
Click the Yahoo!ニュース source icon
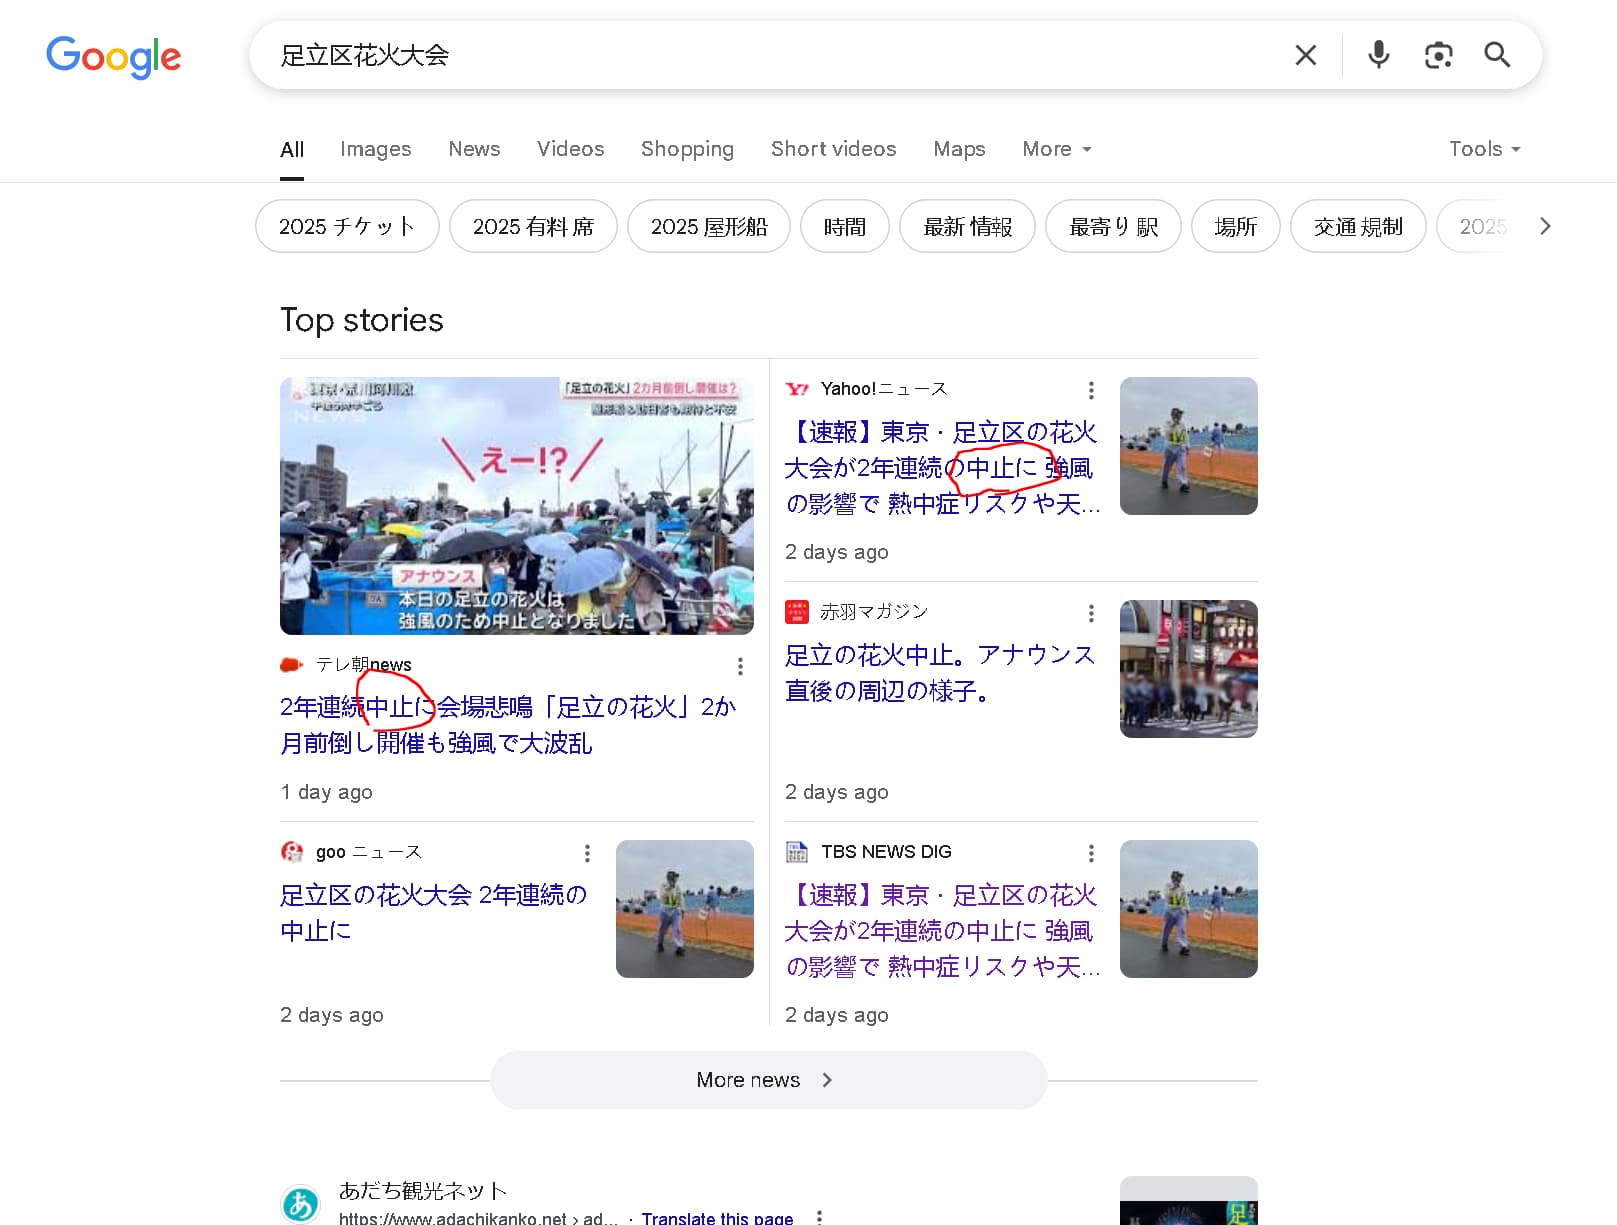tap(797, 389)
